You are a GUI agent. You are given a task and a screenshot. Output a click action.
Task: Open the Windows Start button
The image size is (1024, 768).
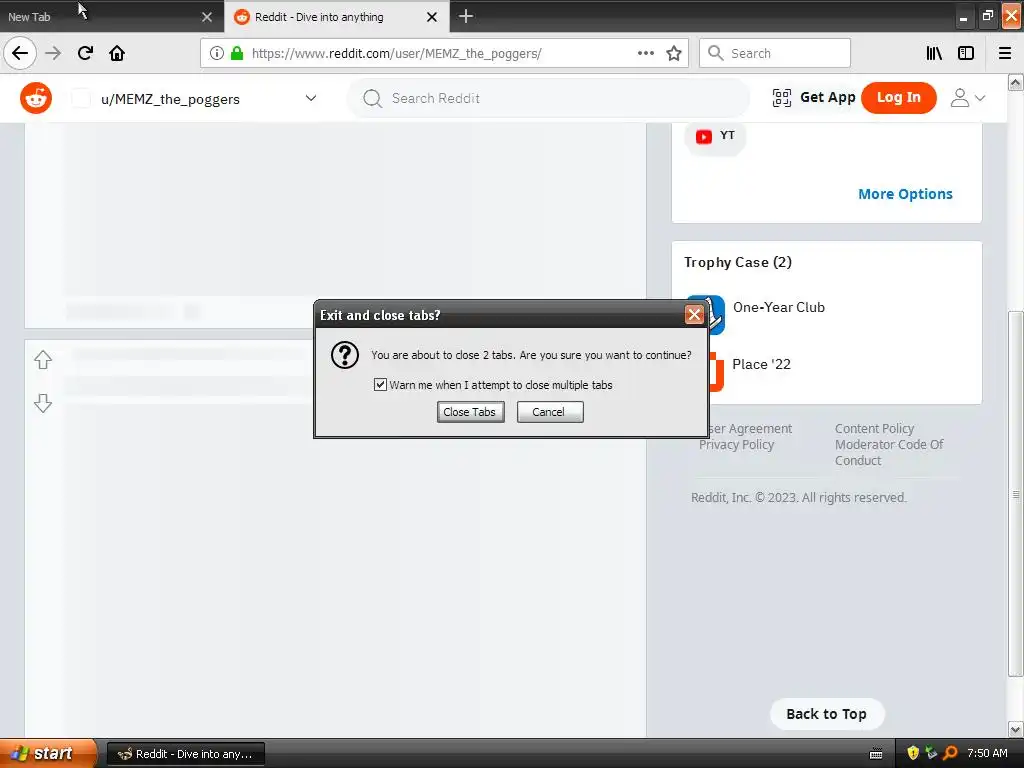(48, 753)
